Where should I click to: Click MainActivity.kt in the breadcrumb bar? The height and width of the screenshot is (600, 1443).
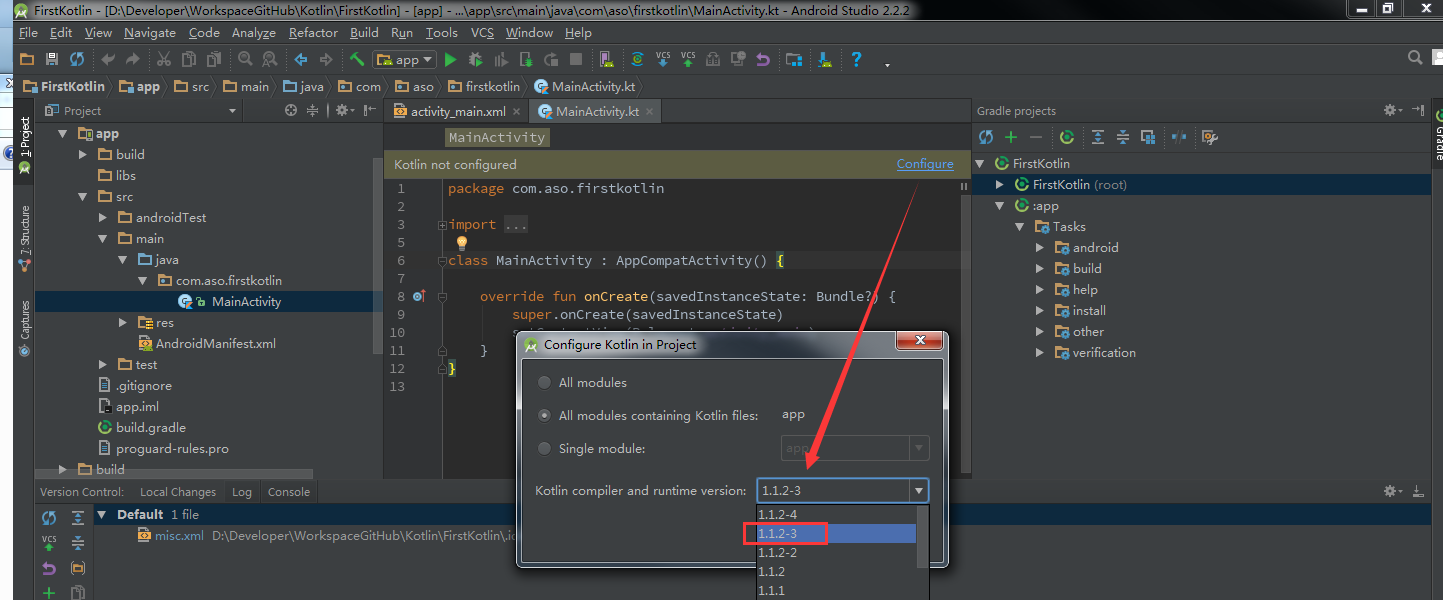586,86
